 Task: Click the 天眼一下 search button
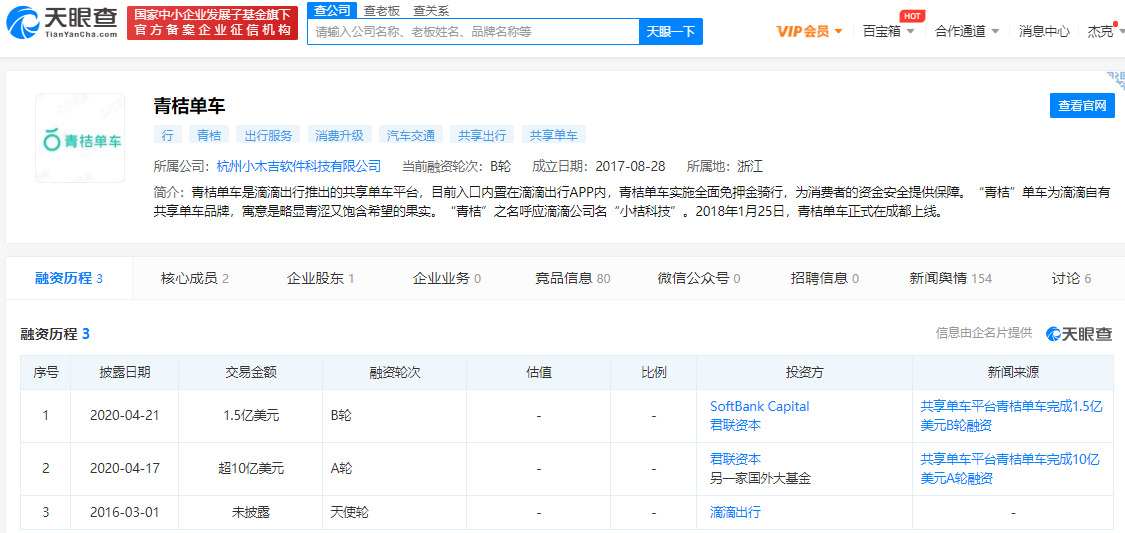671,32
